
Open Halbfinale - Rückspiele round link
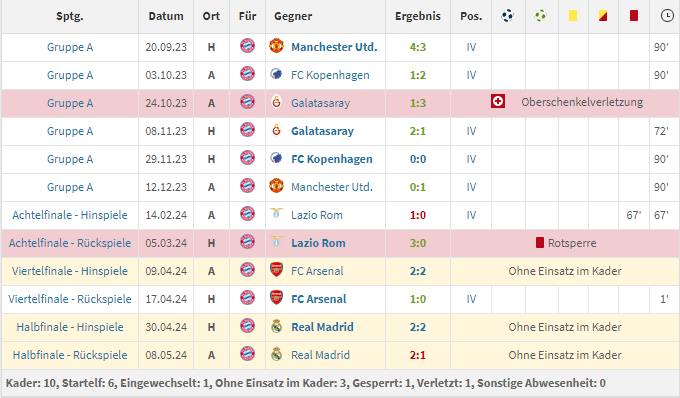tap(70, 355)
